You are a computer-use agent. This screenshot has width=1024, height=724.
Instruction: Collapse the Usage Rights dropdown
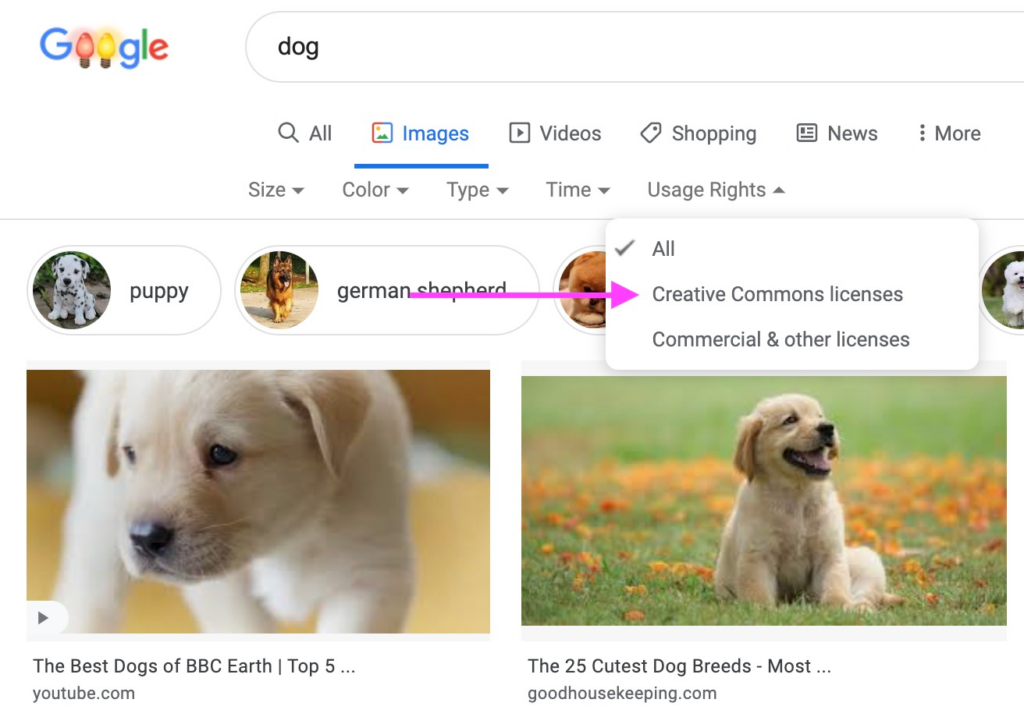[x=716, y=190]
